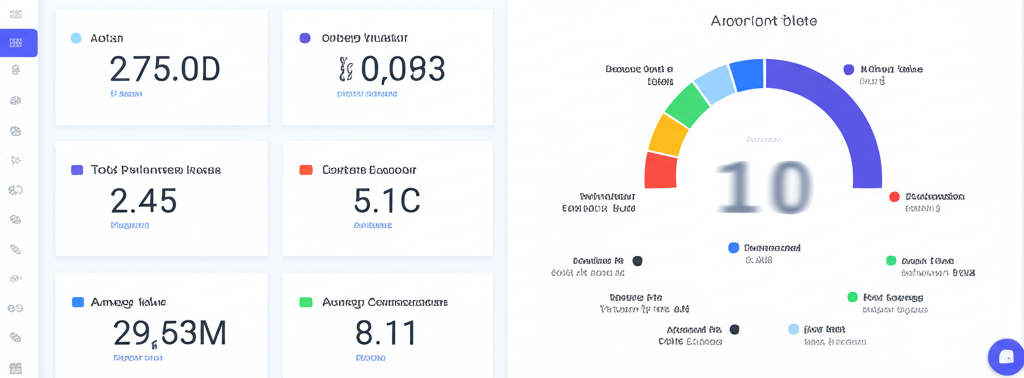Click the red legend dot right of the gauge
This screenshot has height=378, width=1024.
pyautogui.click(x=895, y=197)
